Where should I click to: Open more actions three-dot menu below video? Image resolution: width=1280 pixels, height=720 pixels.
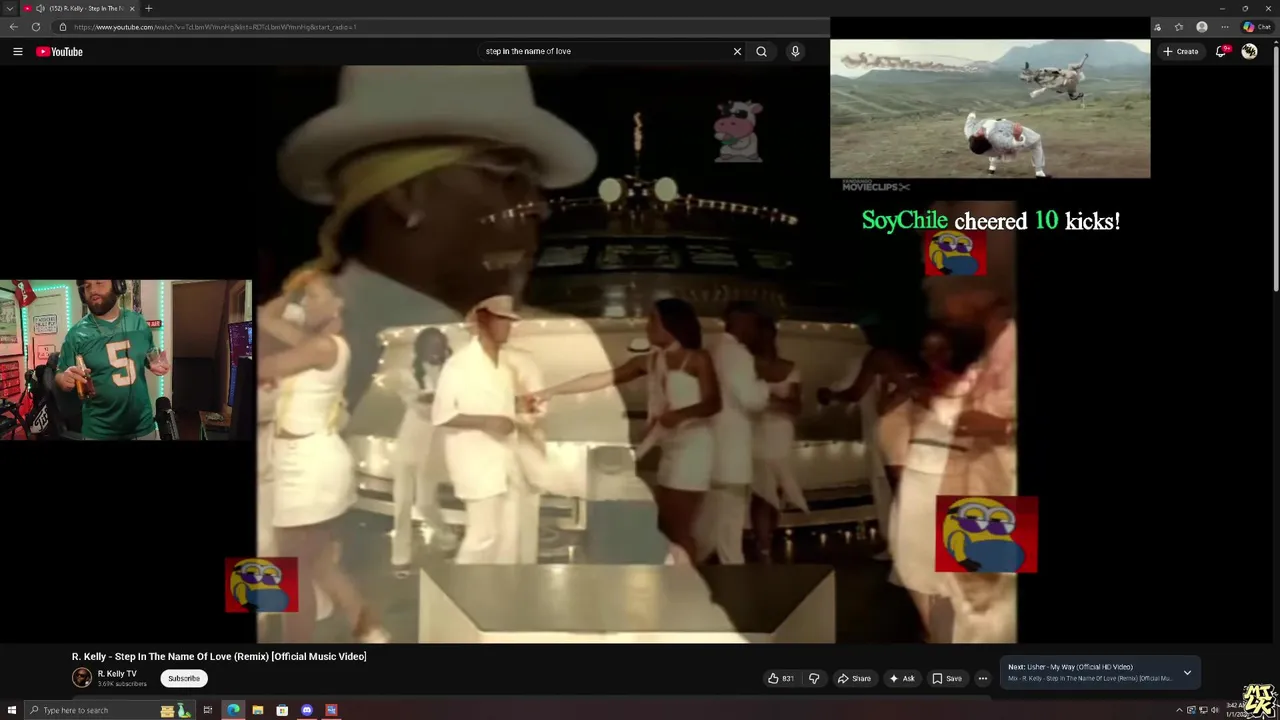(982, 678)
